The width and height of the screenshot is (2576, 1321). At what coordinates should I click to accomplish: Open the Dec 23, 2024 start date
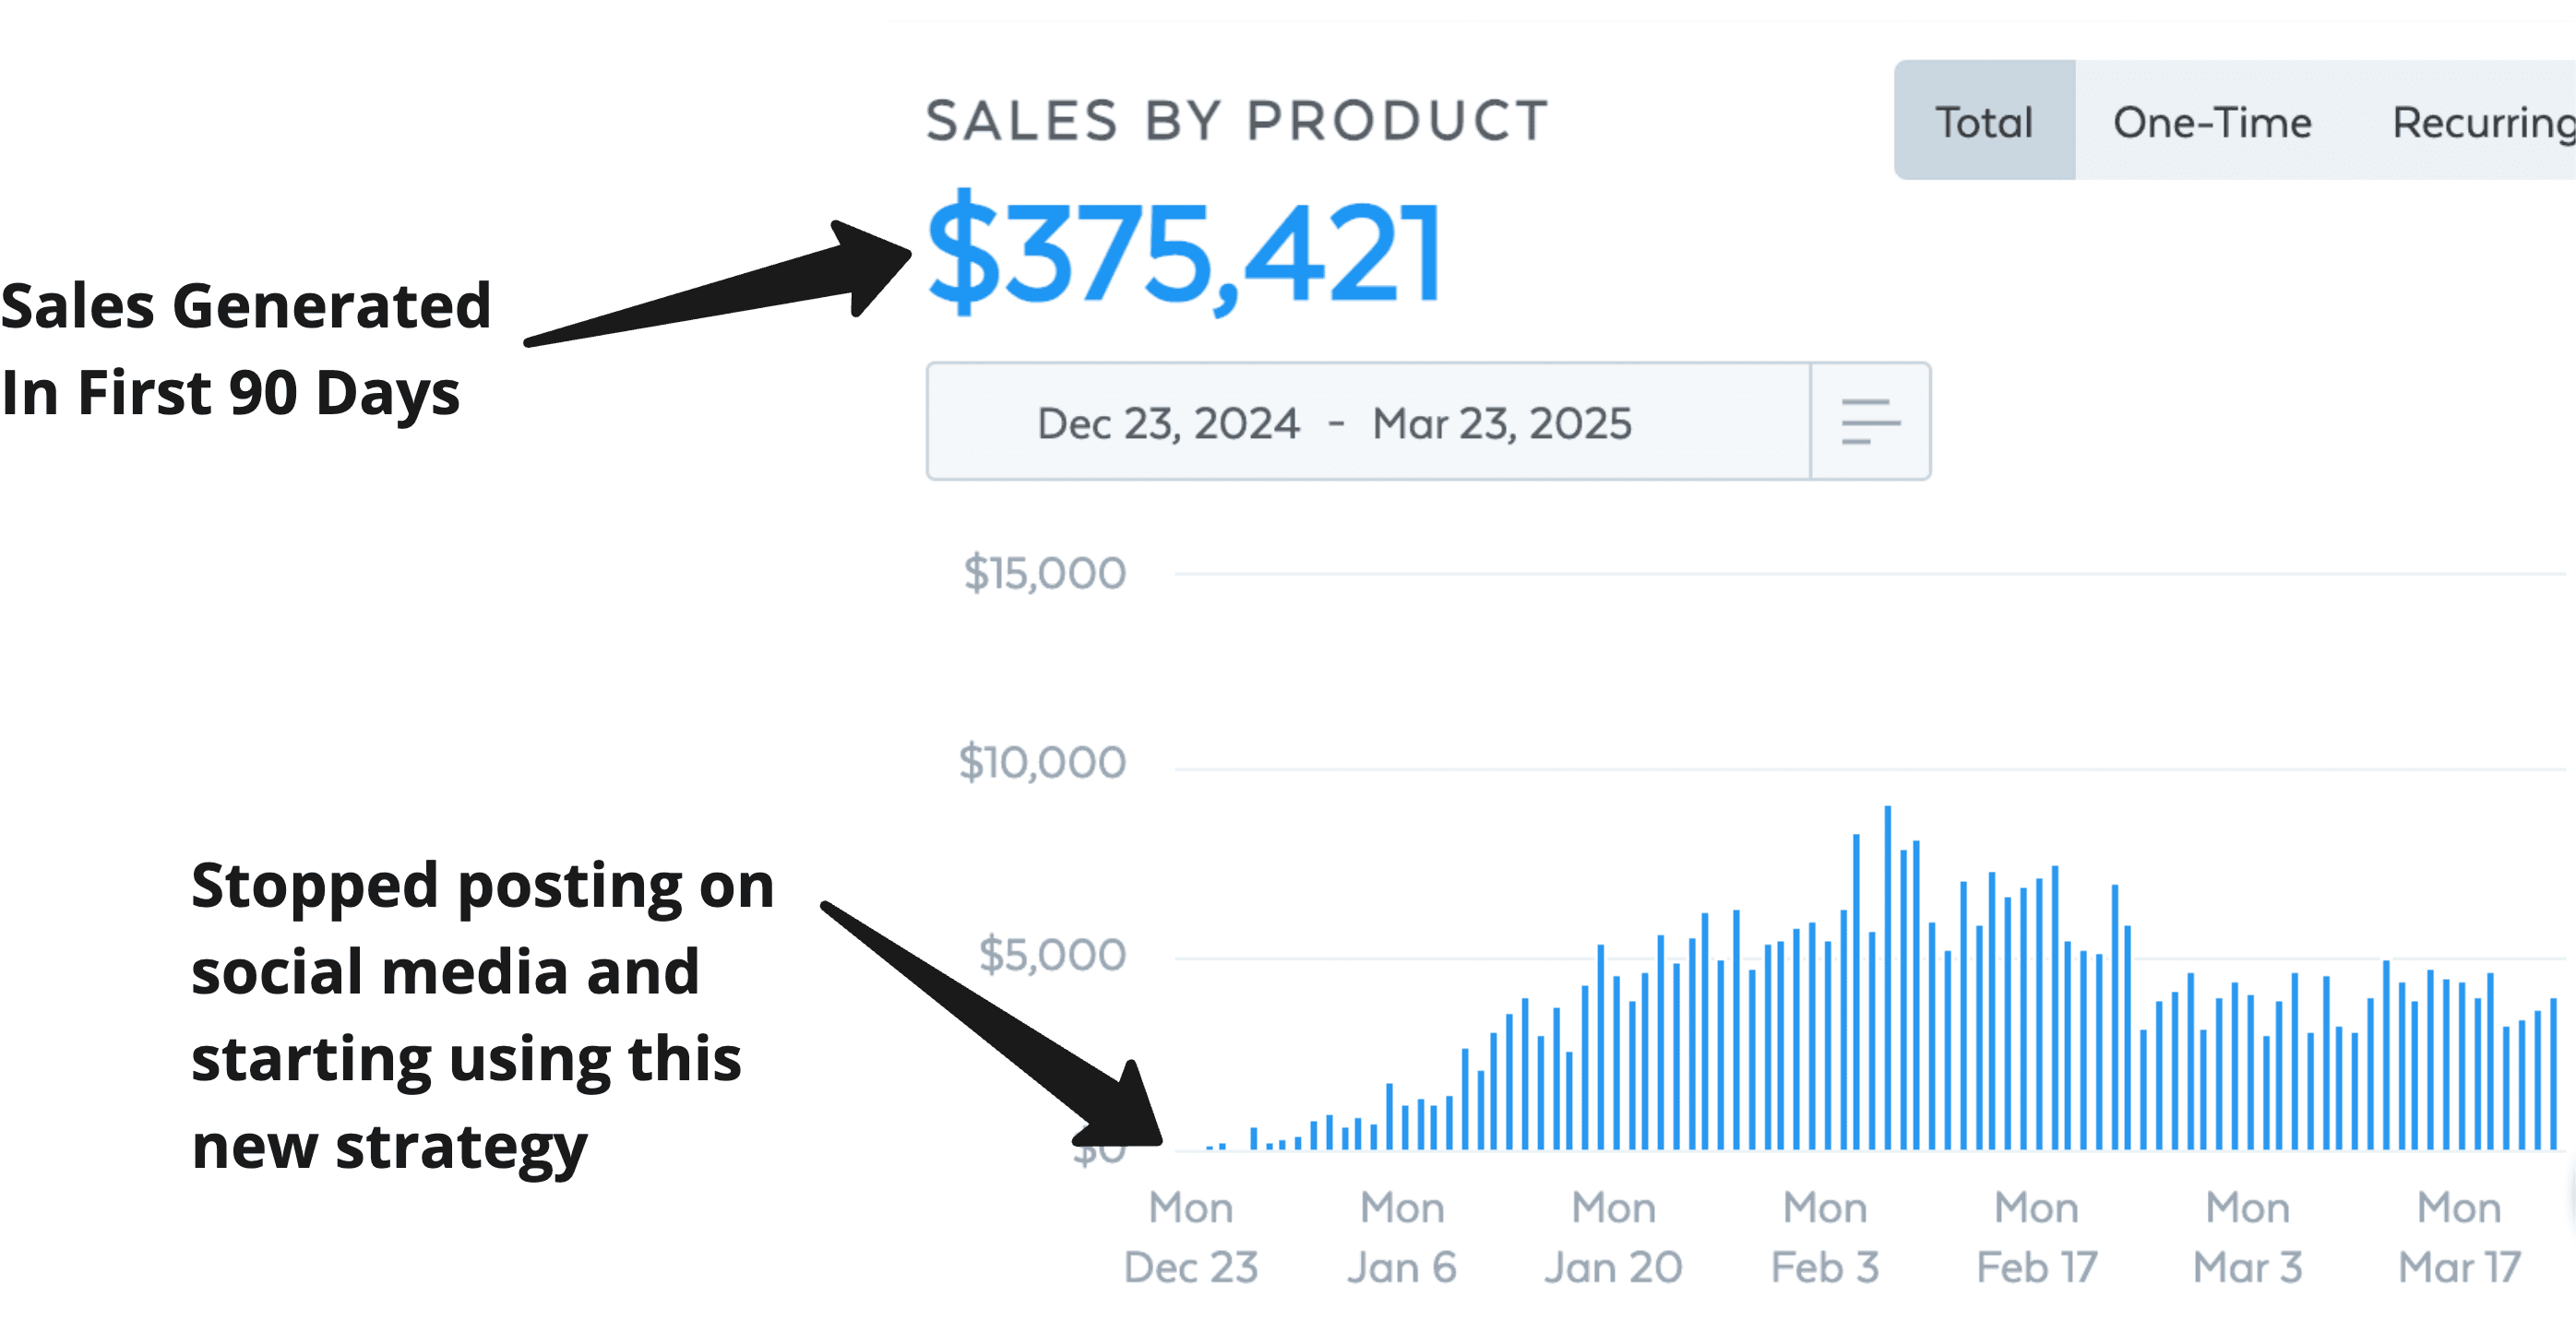(x=1168, y=423)
